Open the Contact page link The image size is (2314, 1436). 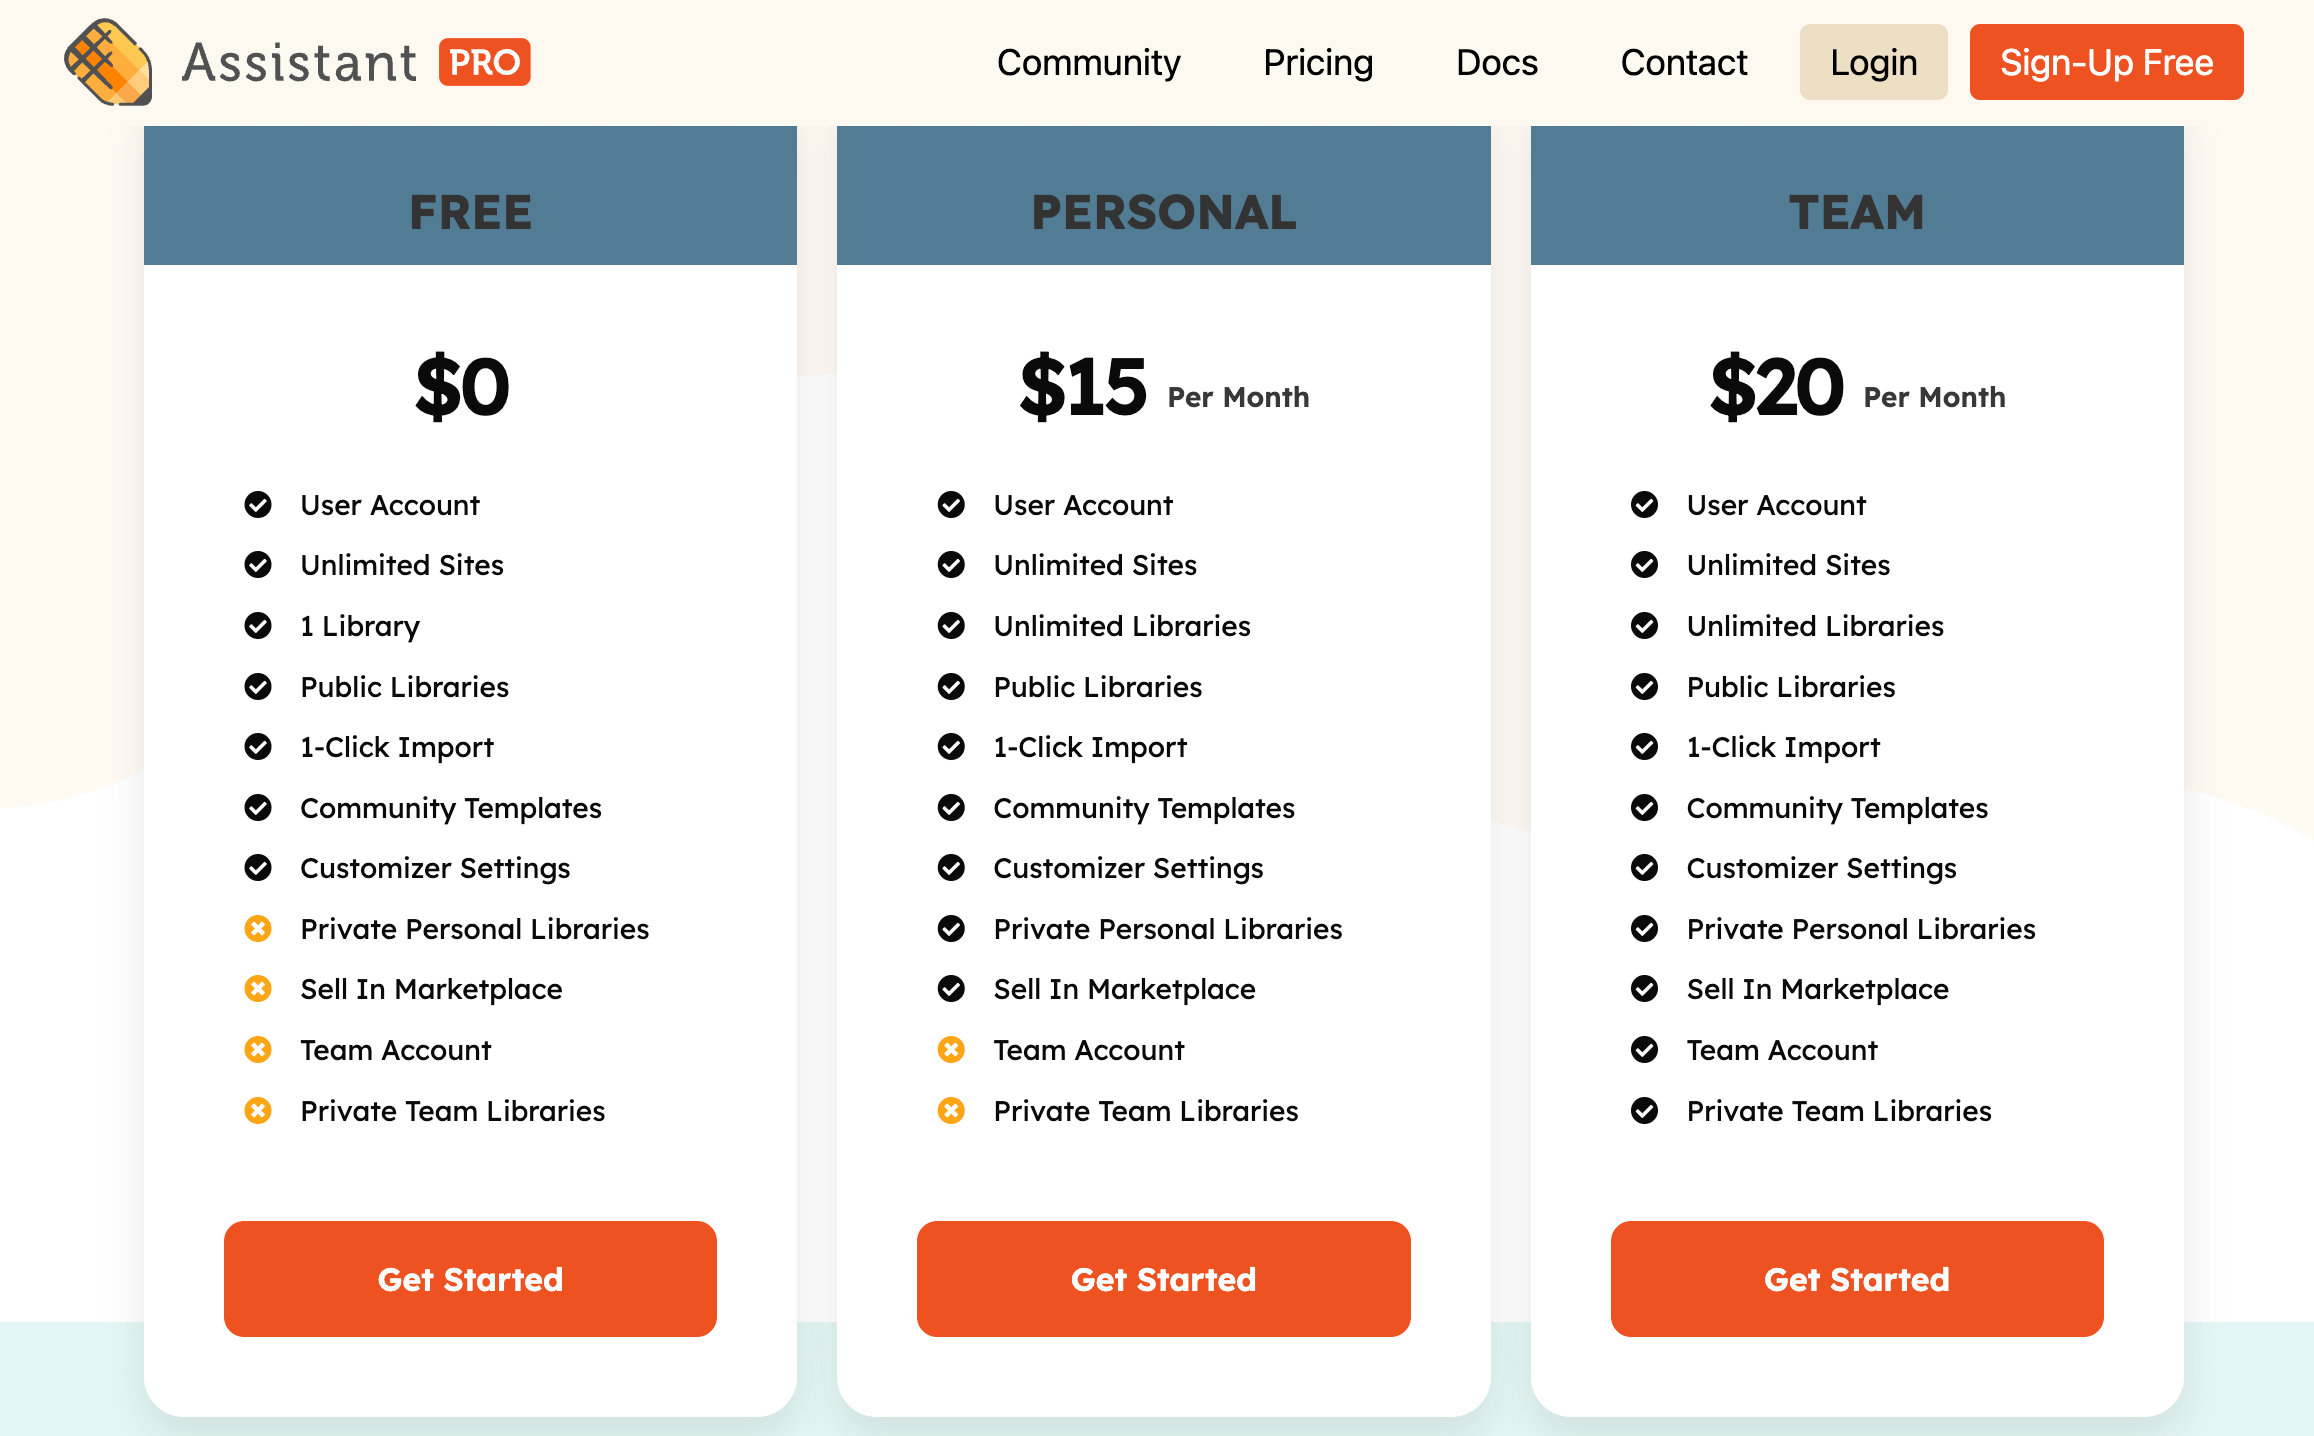(1683, 62)
